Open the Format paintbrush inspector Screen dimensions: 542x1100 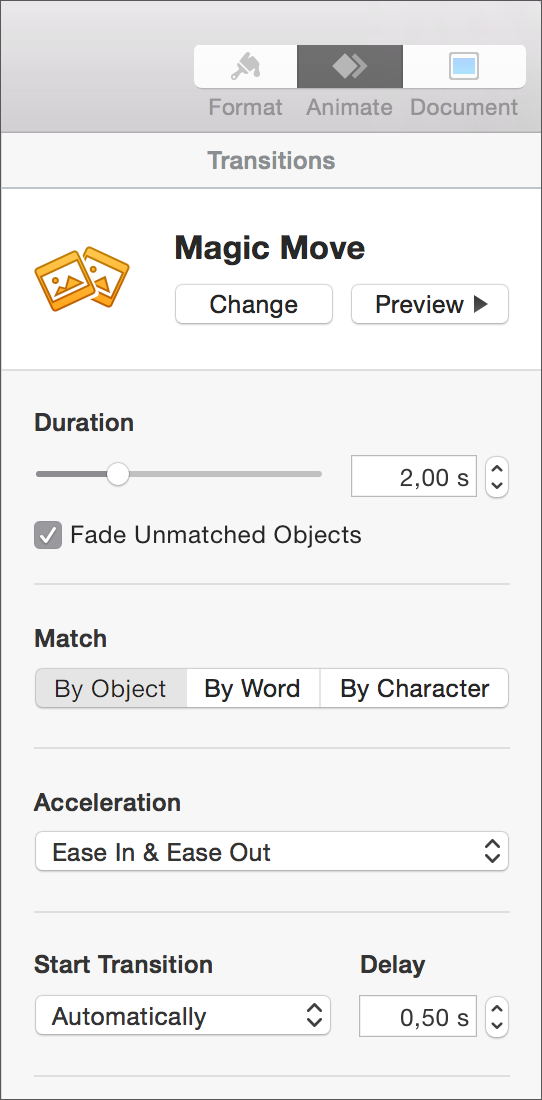[x=245, y=67]
